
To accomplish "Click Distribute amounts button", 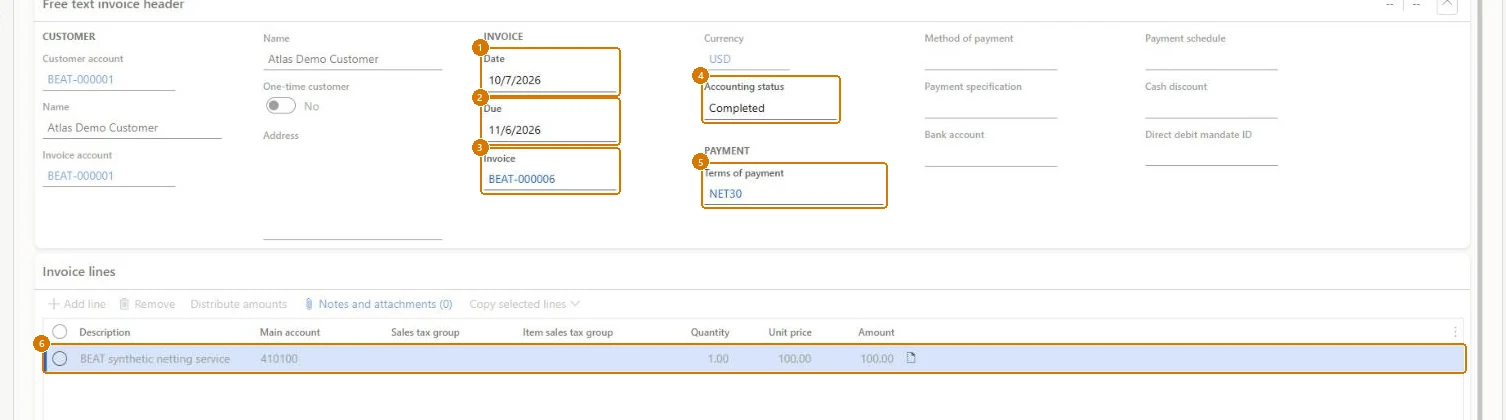I will 239,304.
